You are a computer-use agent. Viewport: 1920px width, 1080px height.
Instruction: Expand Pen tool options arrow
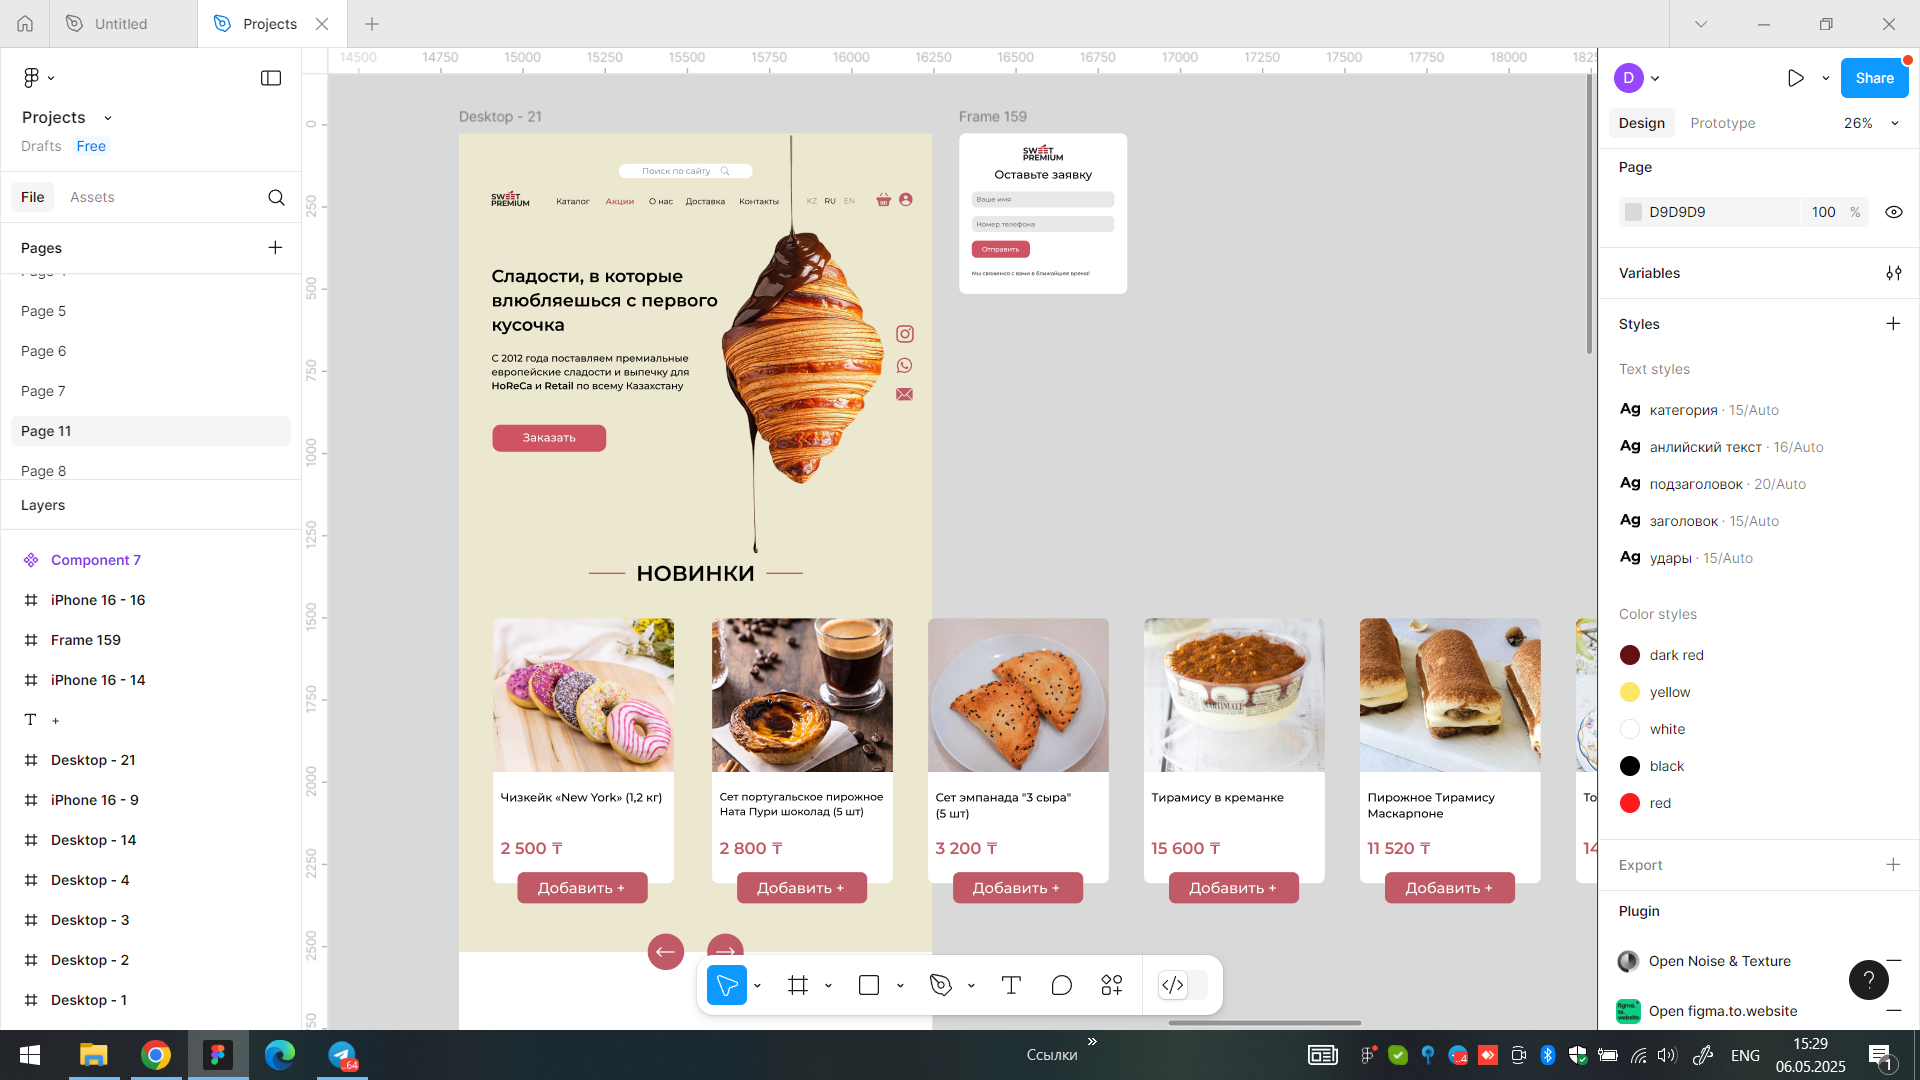[971, 986]
